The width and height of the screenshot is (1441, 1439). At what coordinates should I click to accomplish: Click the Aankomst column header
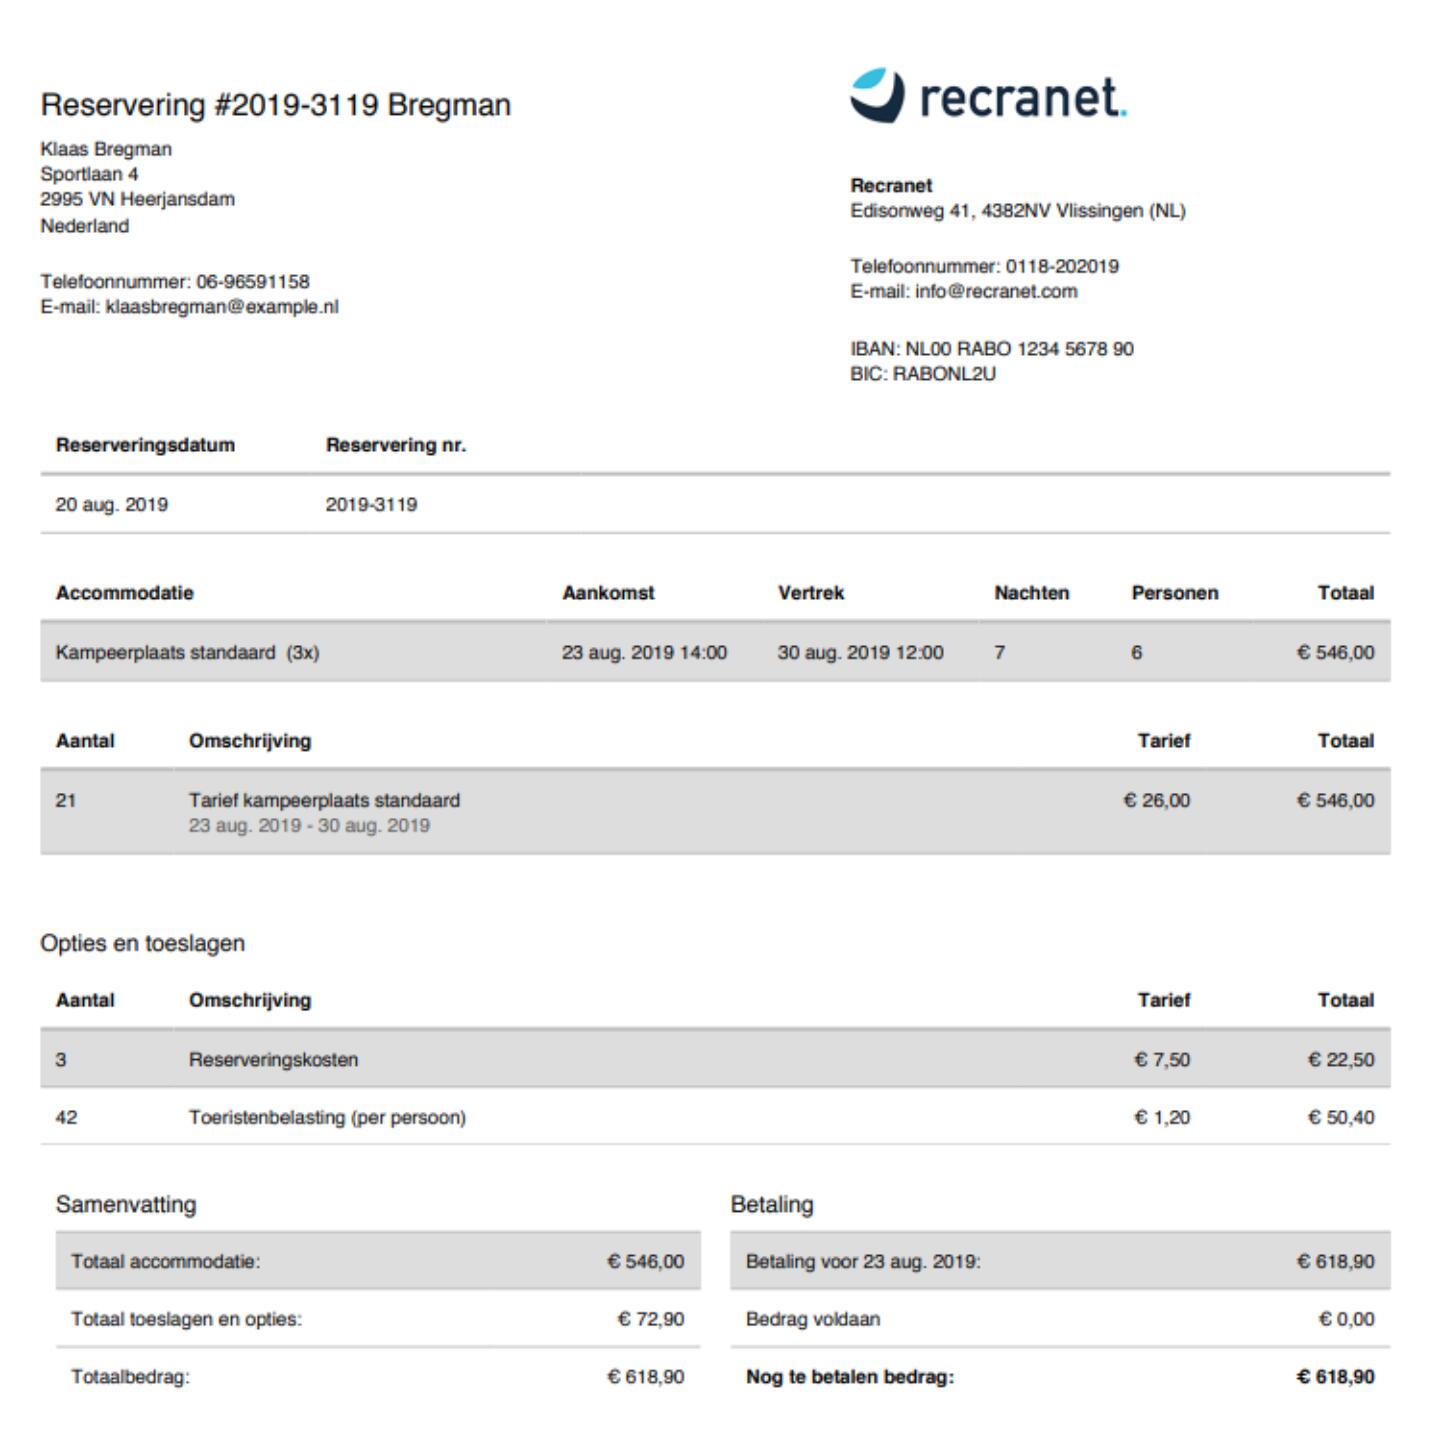pos(608,593)
